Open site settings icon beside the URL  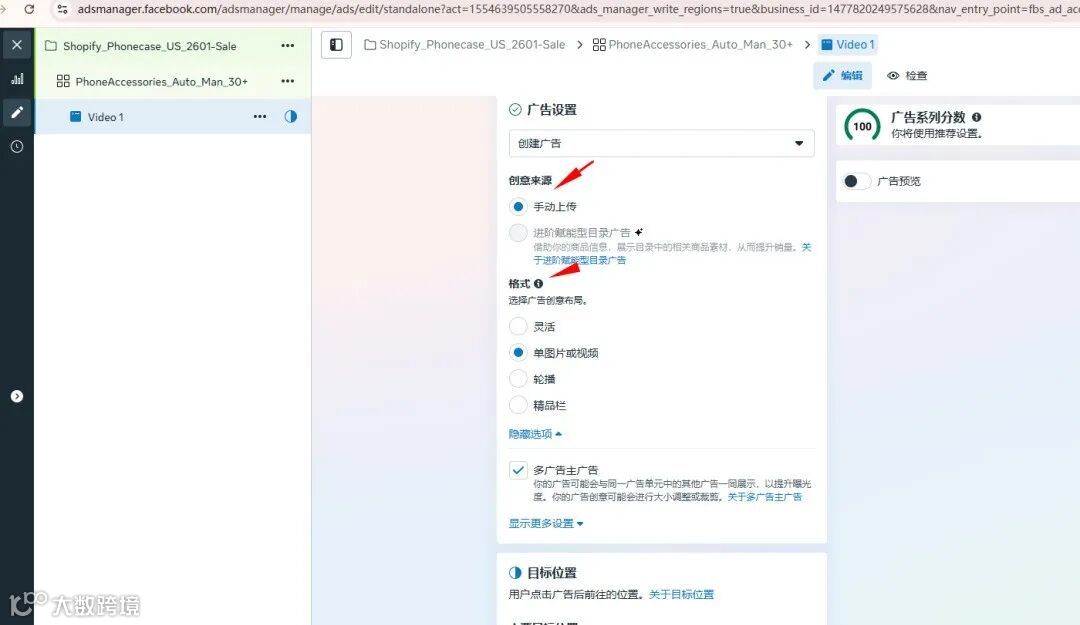(x=62, y=9)
